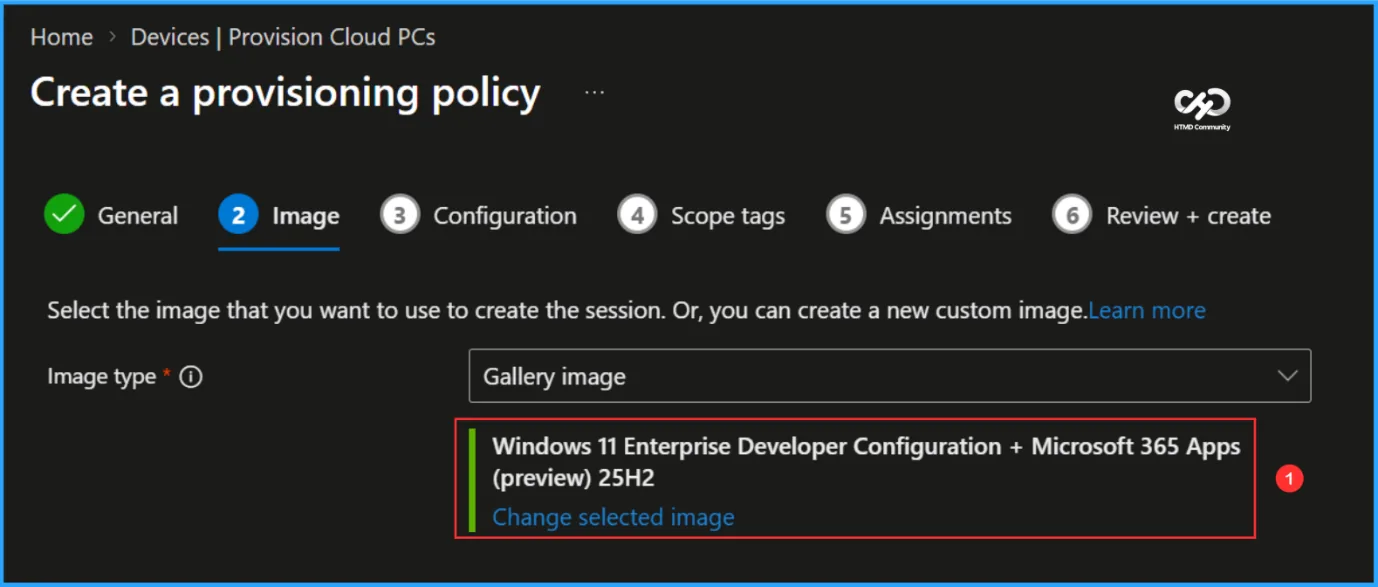
Task: Go to Devices | Provision Cloud PCs breadcrumb
Action: click(x=283, y=37)
